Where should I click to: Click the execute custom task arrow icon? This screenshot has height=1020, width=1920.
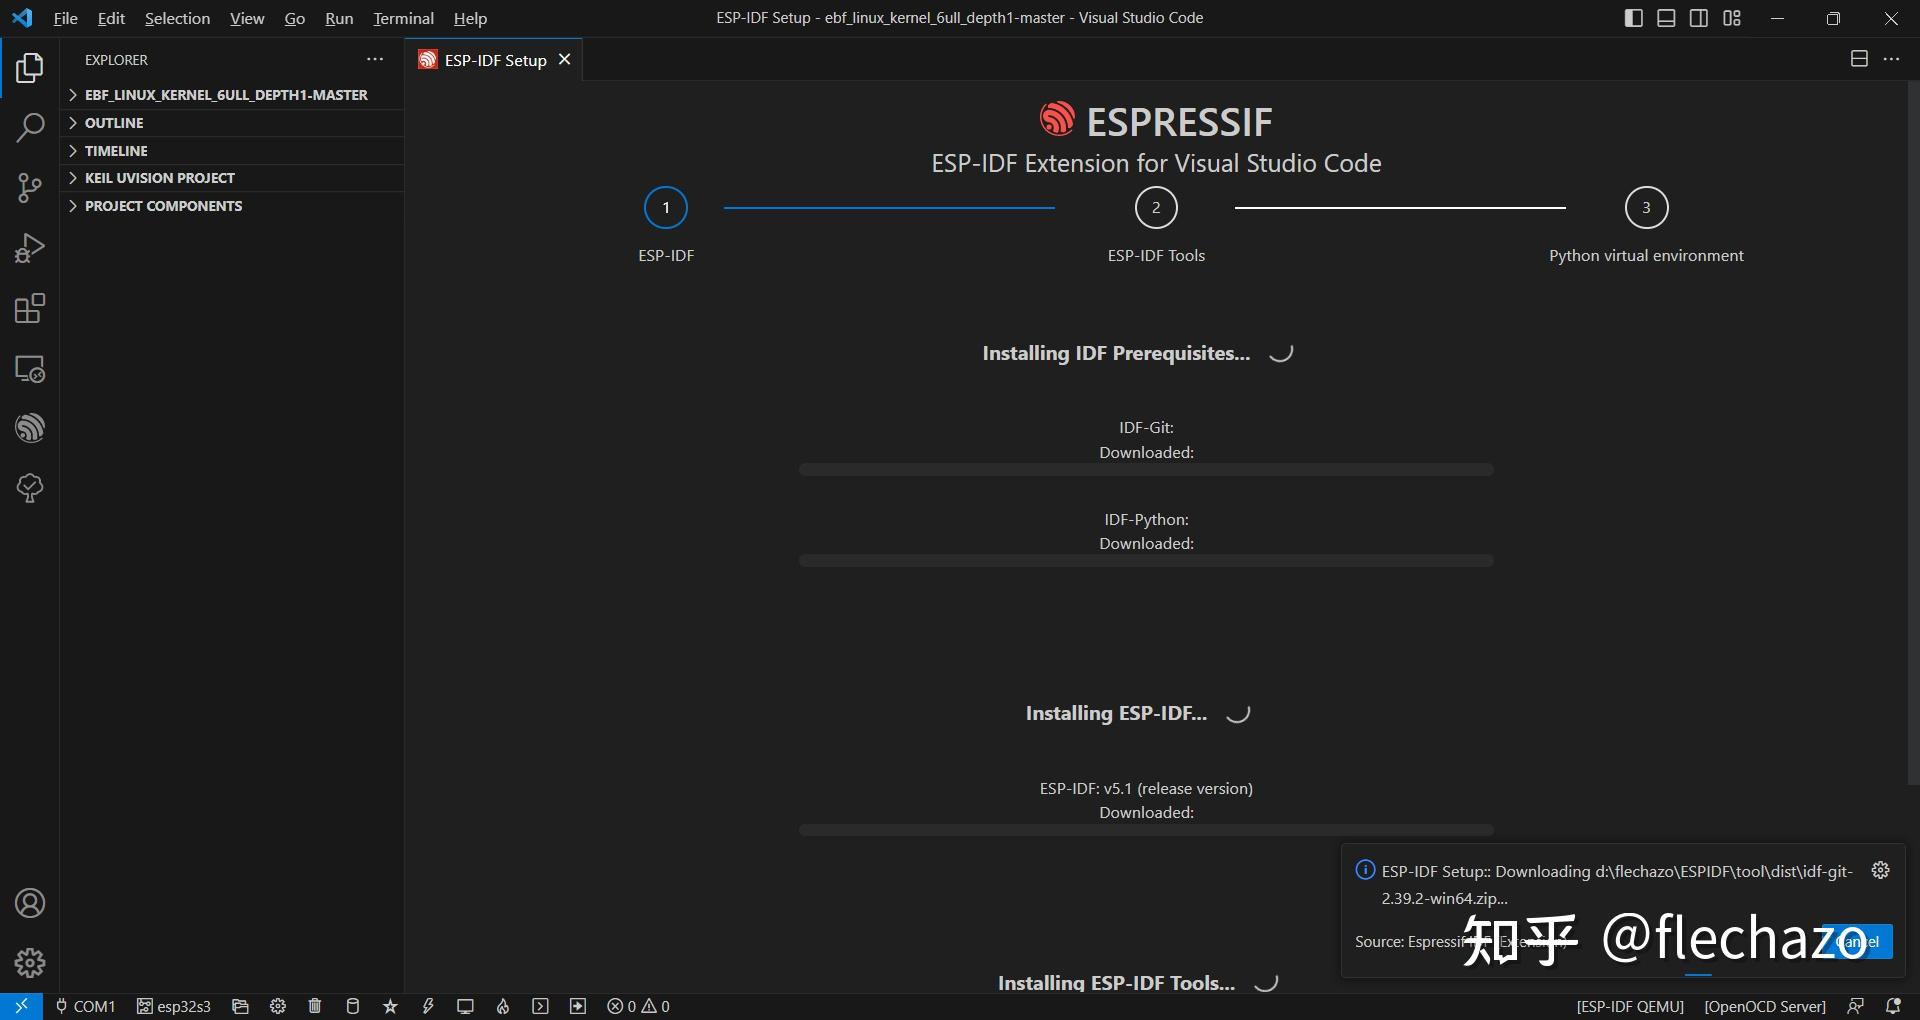(x=578, y=1006)
